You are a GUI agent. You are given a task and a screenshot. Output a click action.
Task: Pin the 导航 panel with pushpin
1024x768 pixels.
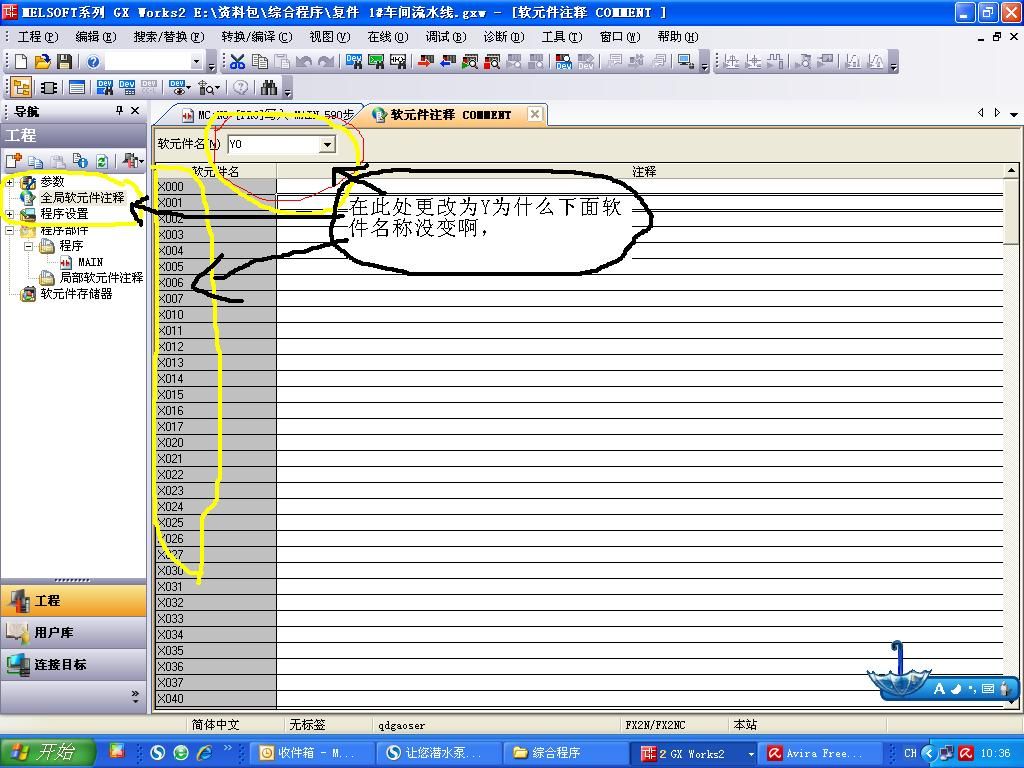click(x=119, y=110)
